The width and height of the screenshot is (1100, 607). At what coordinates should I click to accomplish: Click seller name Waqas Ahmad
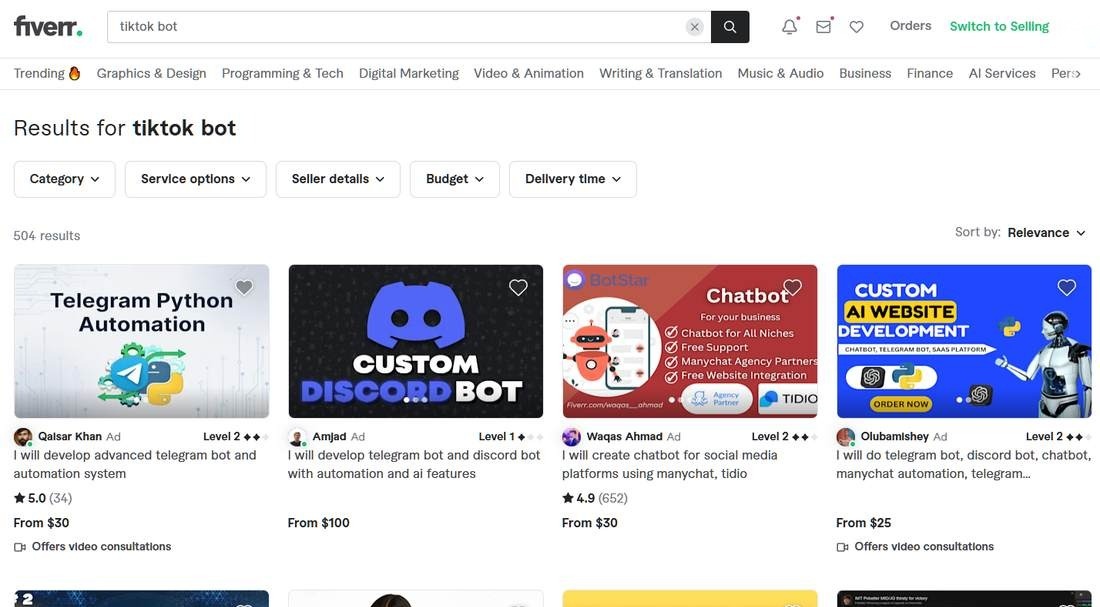coord(624,436)
